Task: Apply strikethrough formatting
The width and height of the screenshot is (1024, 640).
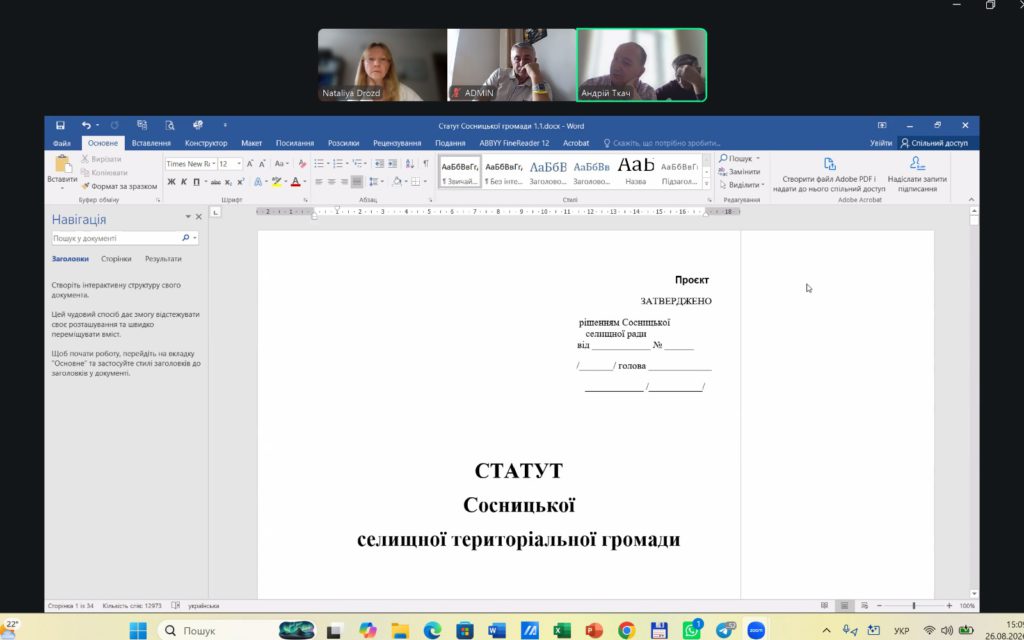Action: 216,182
